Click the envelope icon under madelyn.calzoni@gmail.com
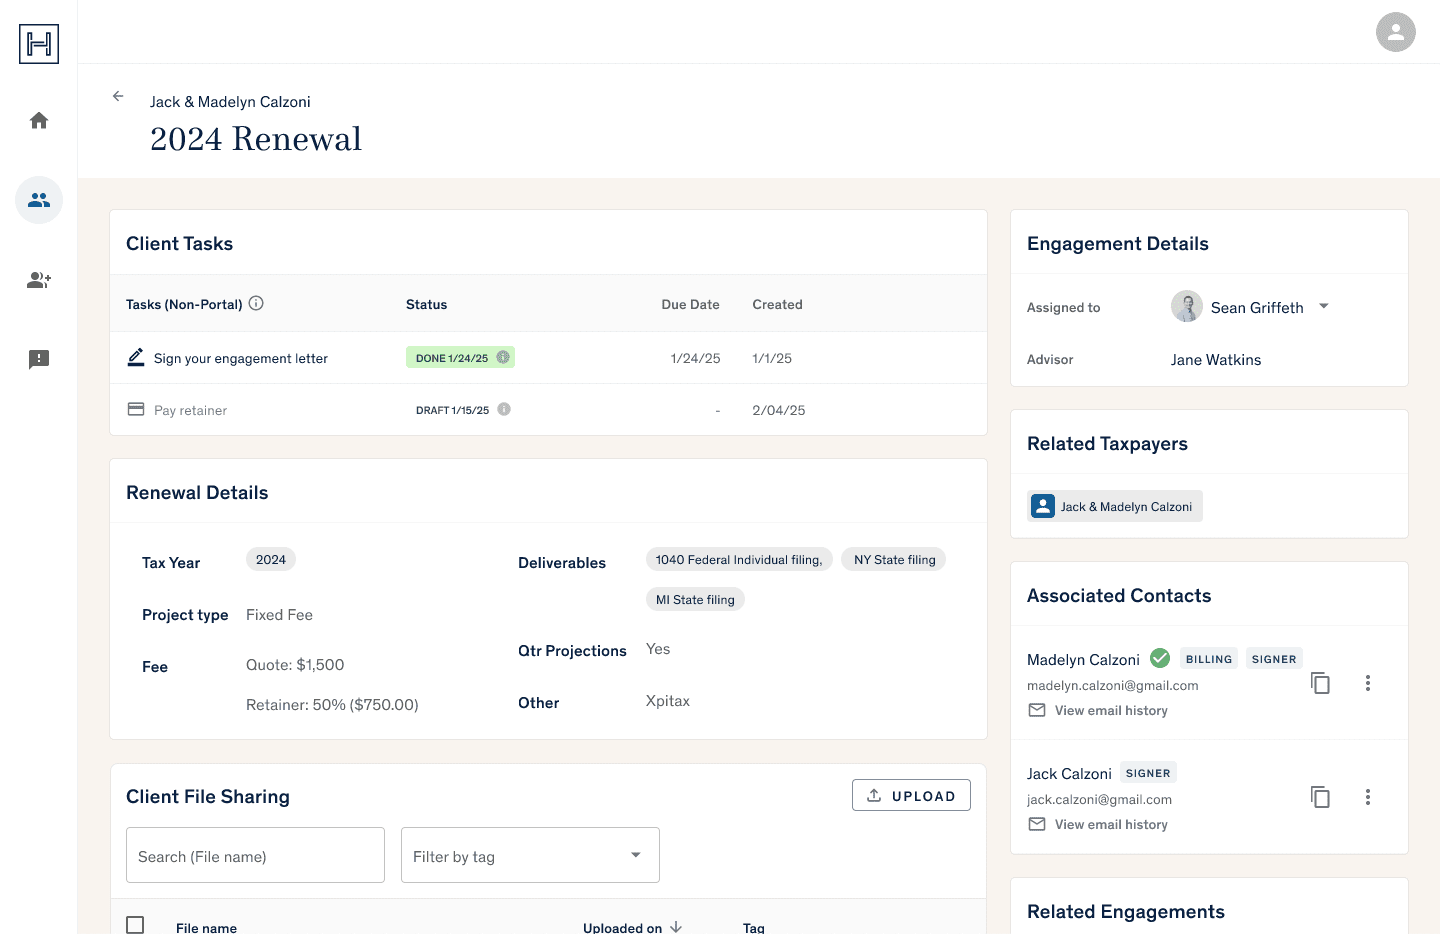Image resolution: width=1440 pixels, height=934 pixels. [x=1037, y=710]
